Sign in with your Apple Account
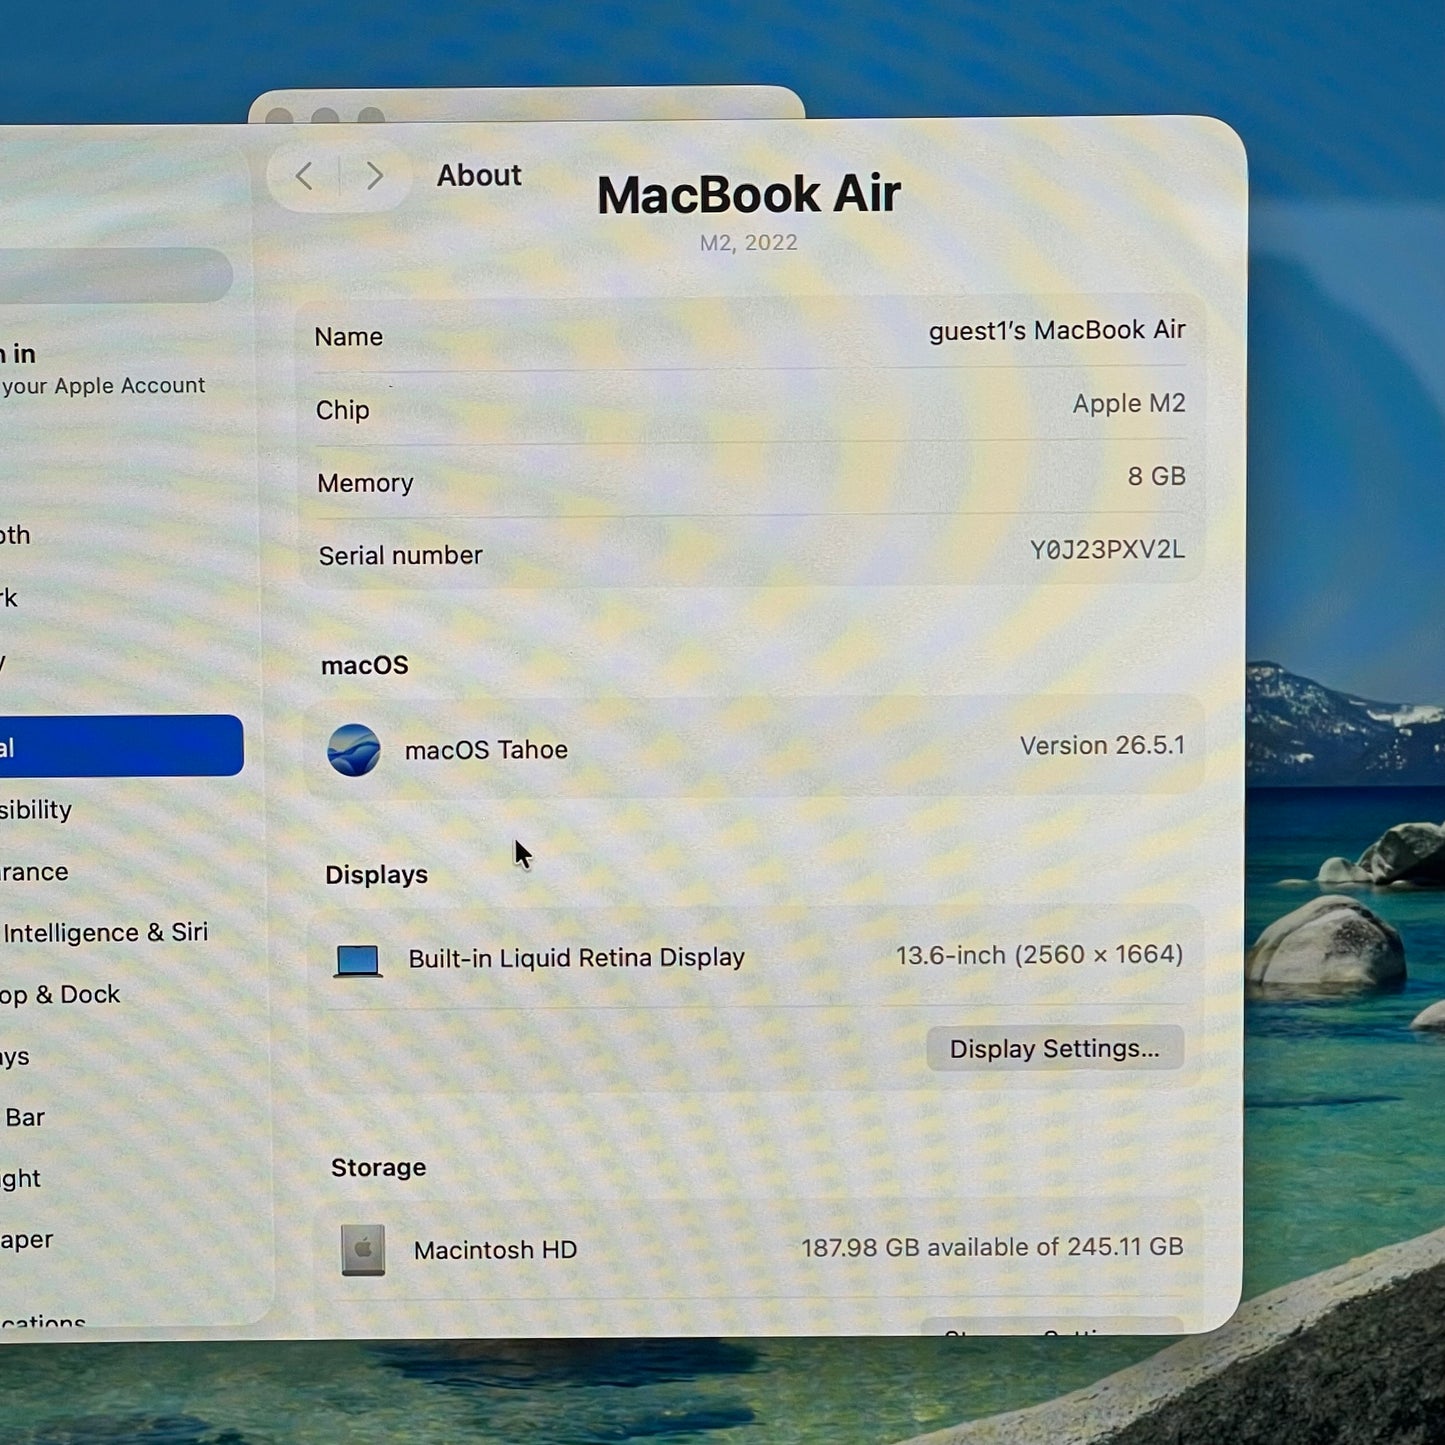 102,369
